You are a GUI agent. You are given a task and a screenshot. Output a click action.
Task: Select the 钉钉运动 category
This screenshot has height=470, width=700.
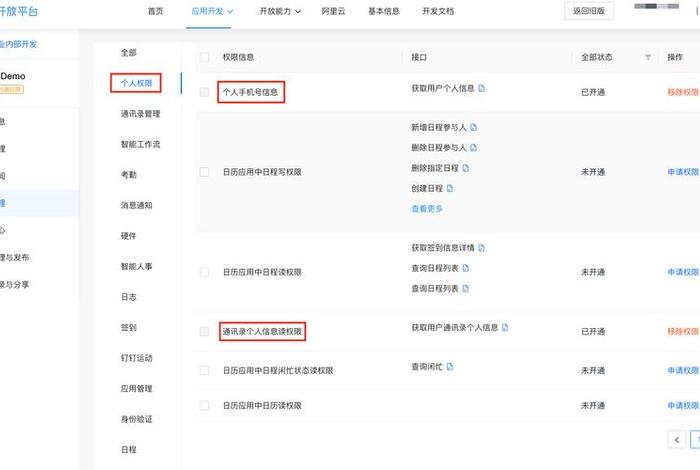coord(137,358)
